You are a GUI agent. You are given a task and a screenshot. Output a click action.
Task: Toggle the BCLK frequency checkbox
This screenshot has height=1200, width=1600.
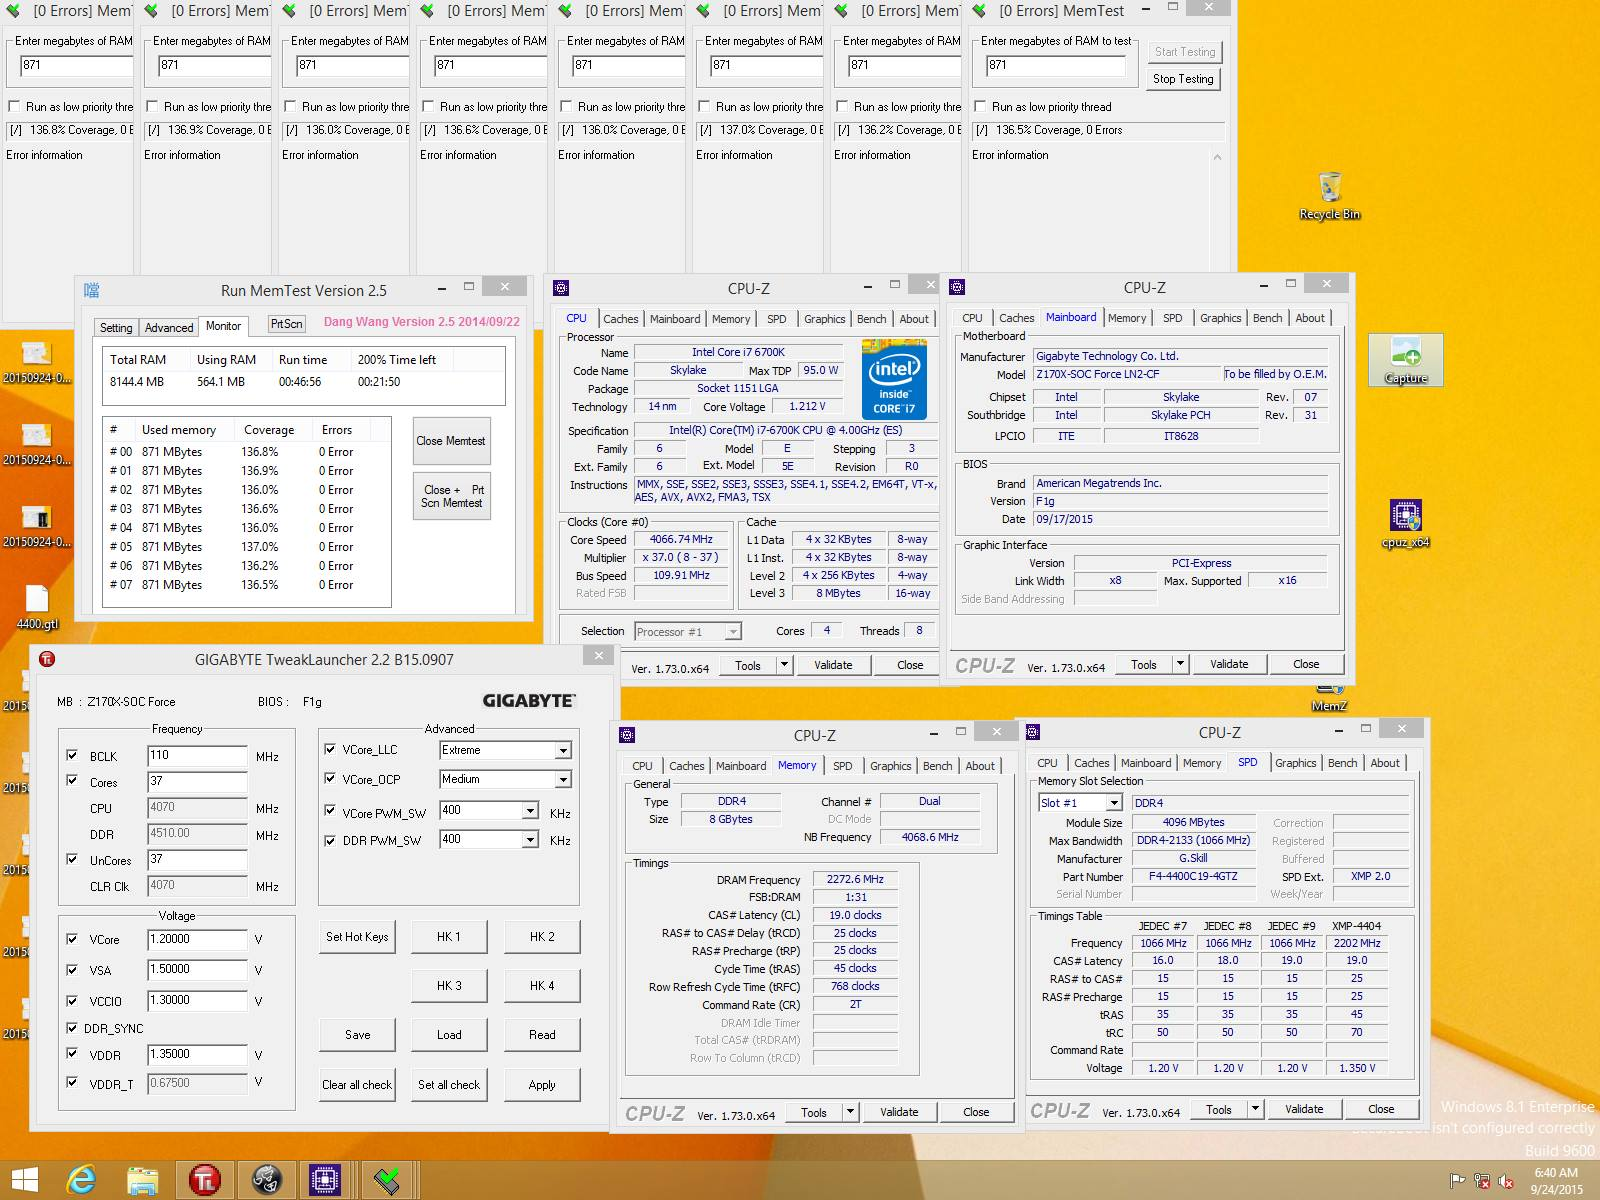point(72,756)
